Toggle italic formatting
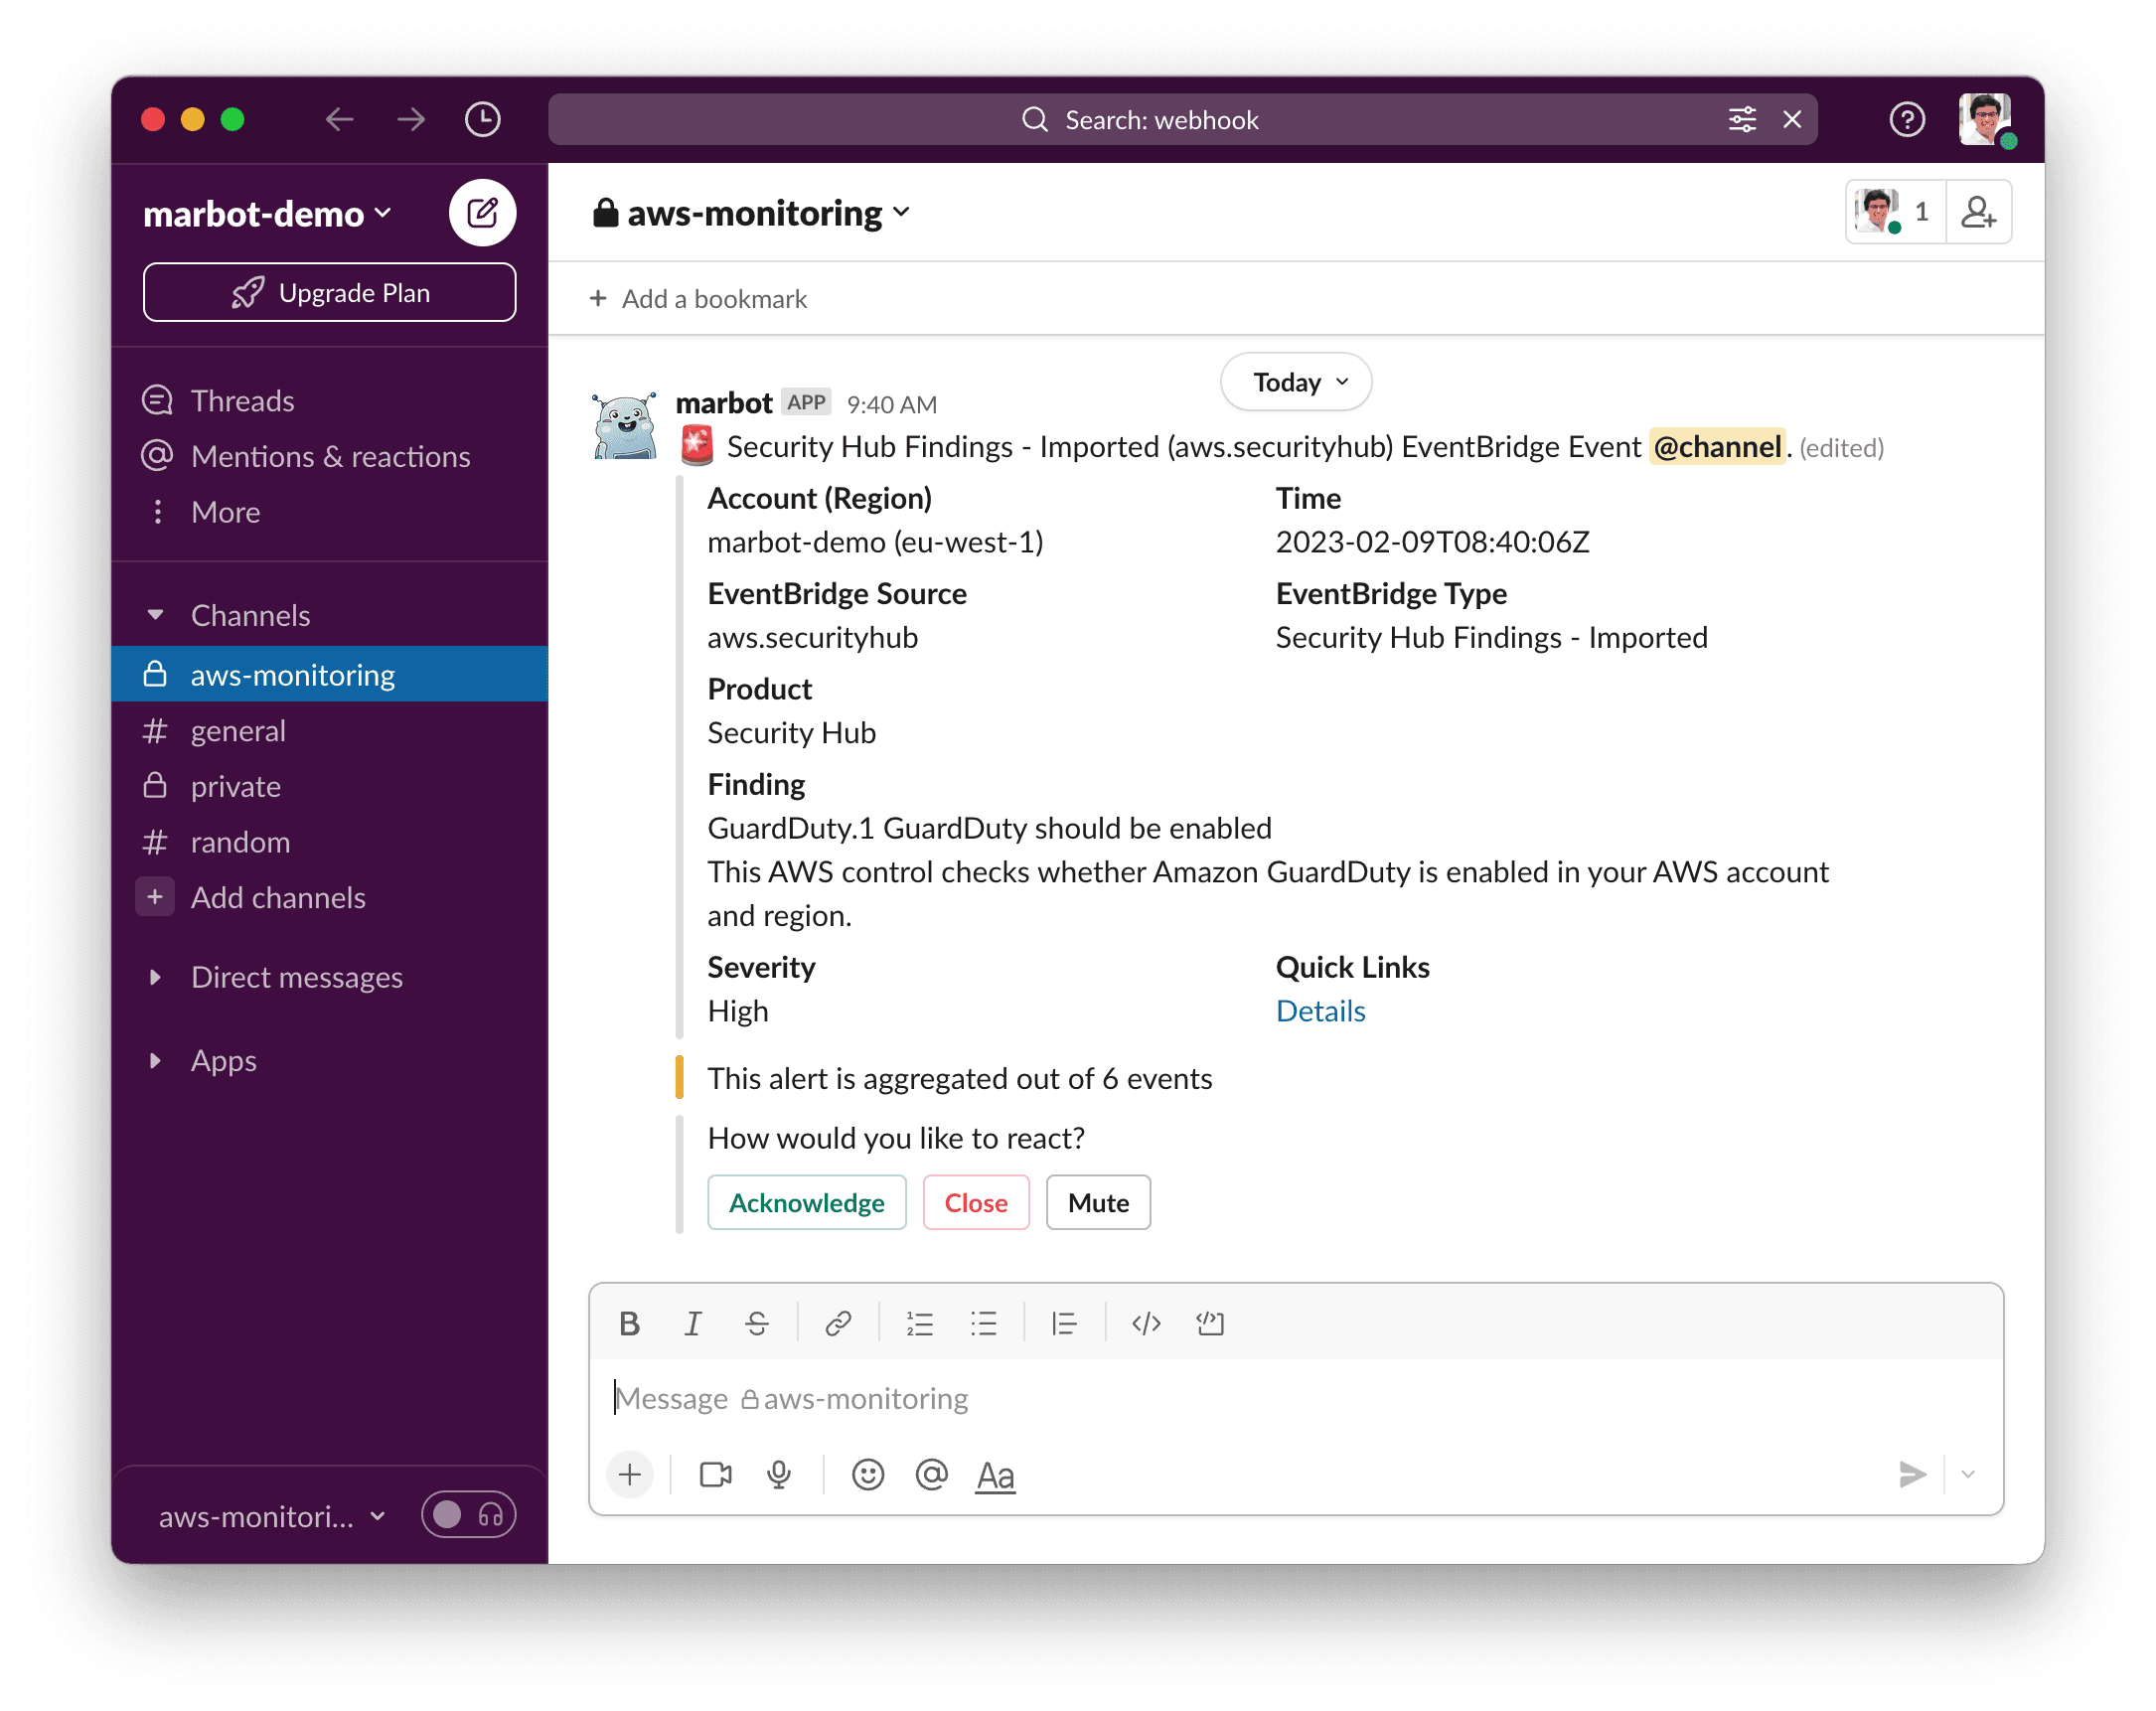The height and width of the screenshot is (1711, 2156). 692,1324
